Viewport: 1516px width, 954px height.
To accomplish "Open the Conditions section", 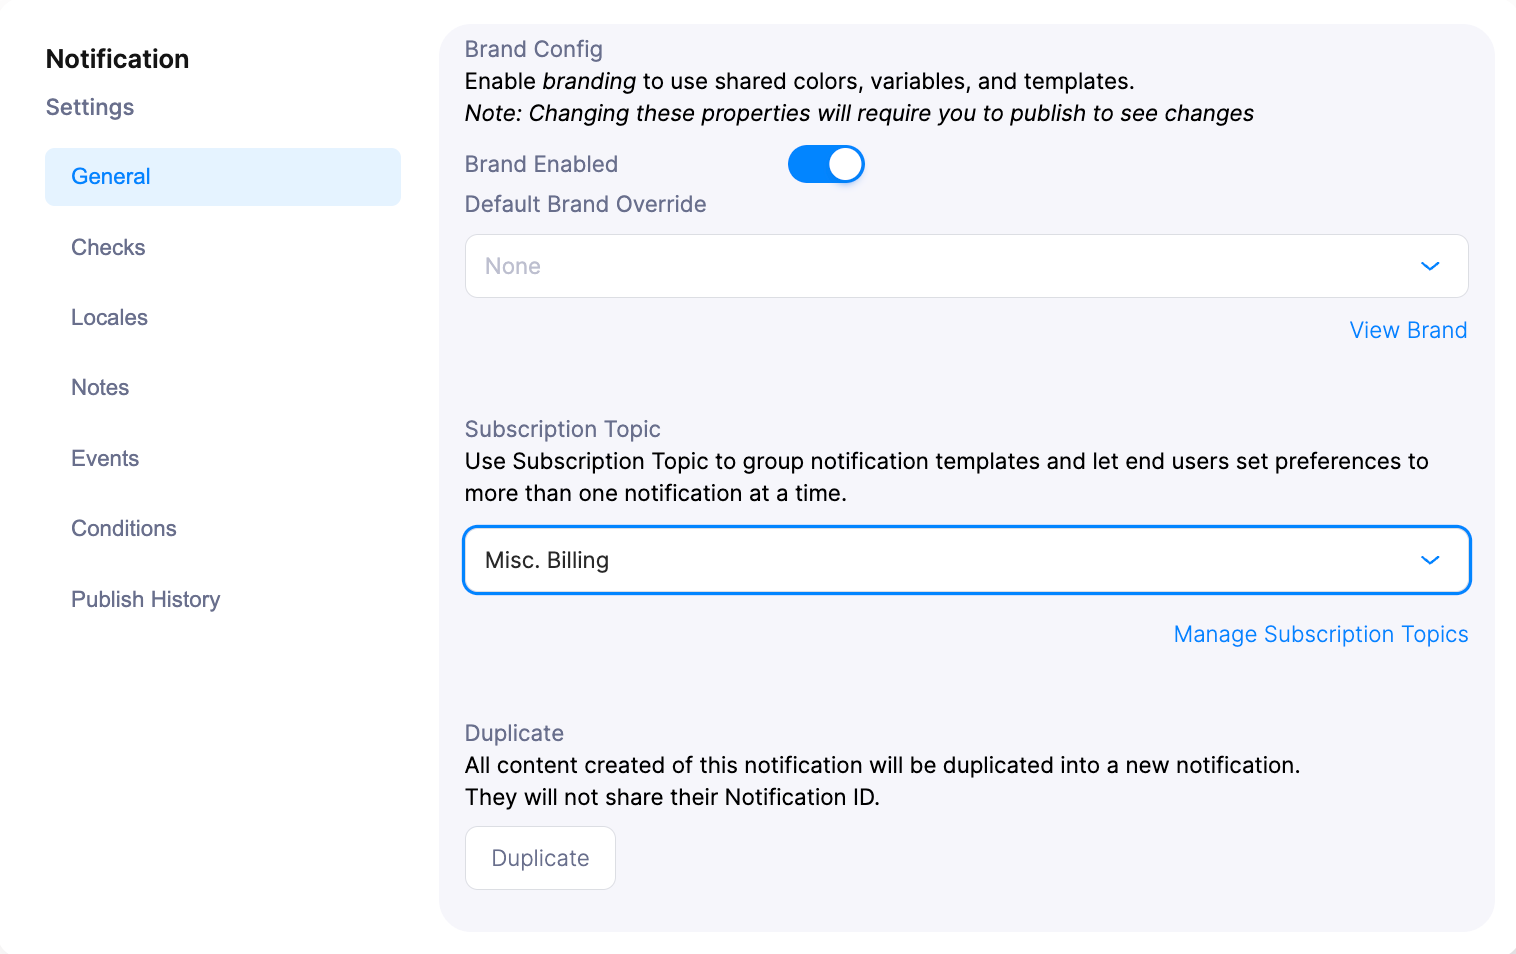I will 123,528.
